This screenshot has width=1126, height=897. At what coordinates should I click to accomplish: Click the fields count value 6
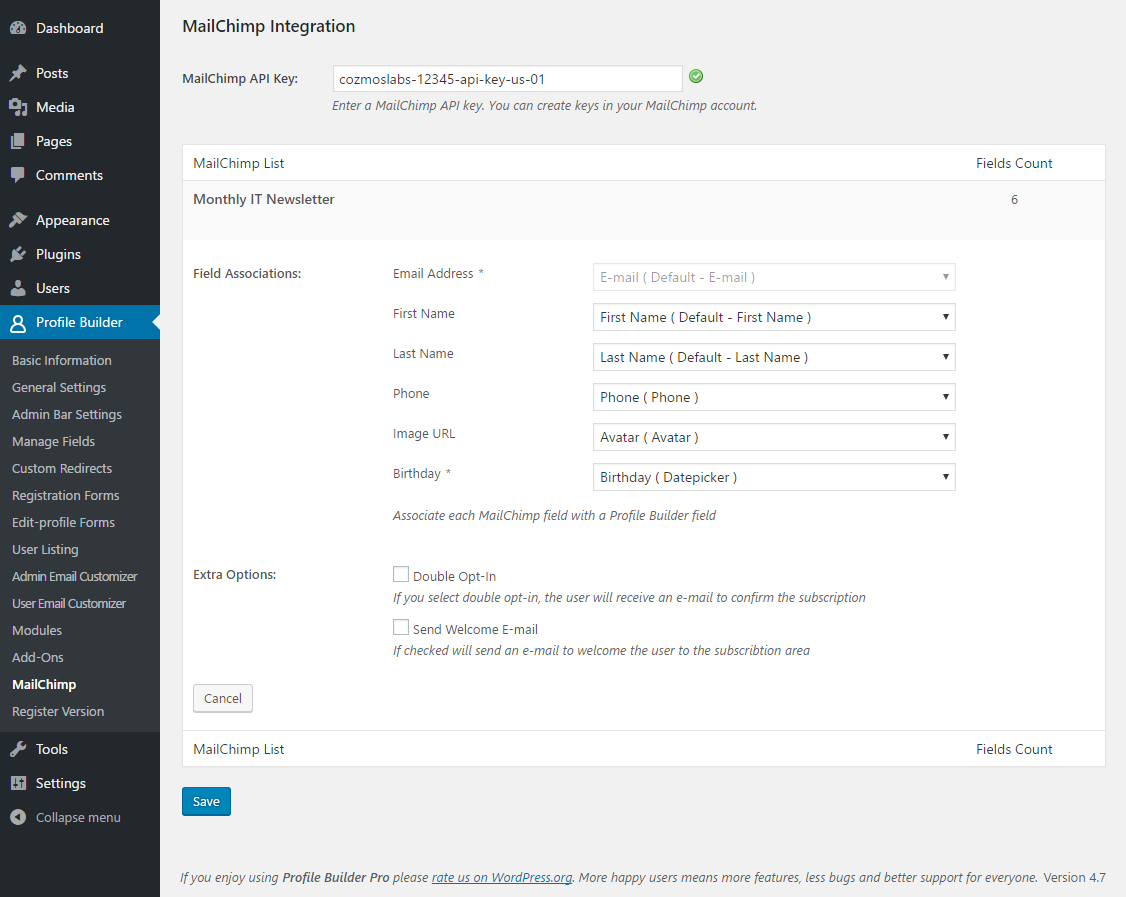coord(1014,200)
